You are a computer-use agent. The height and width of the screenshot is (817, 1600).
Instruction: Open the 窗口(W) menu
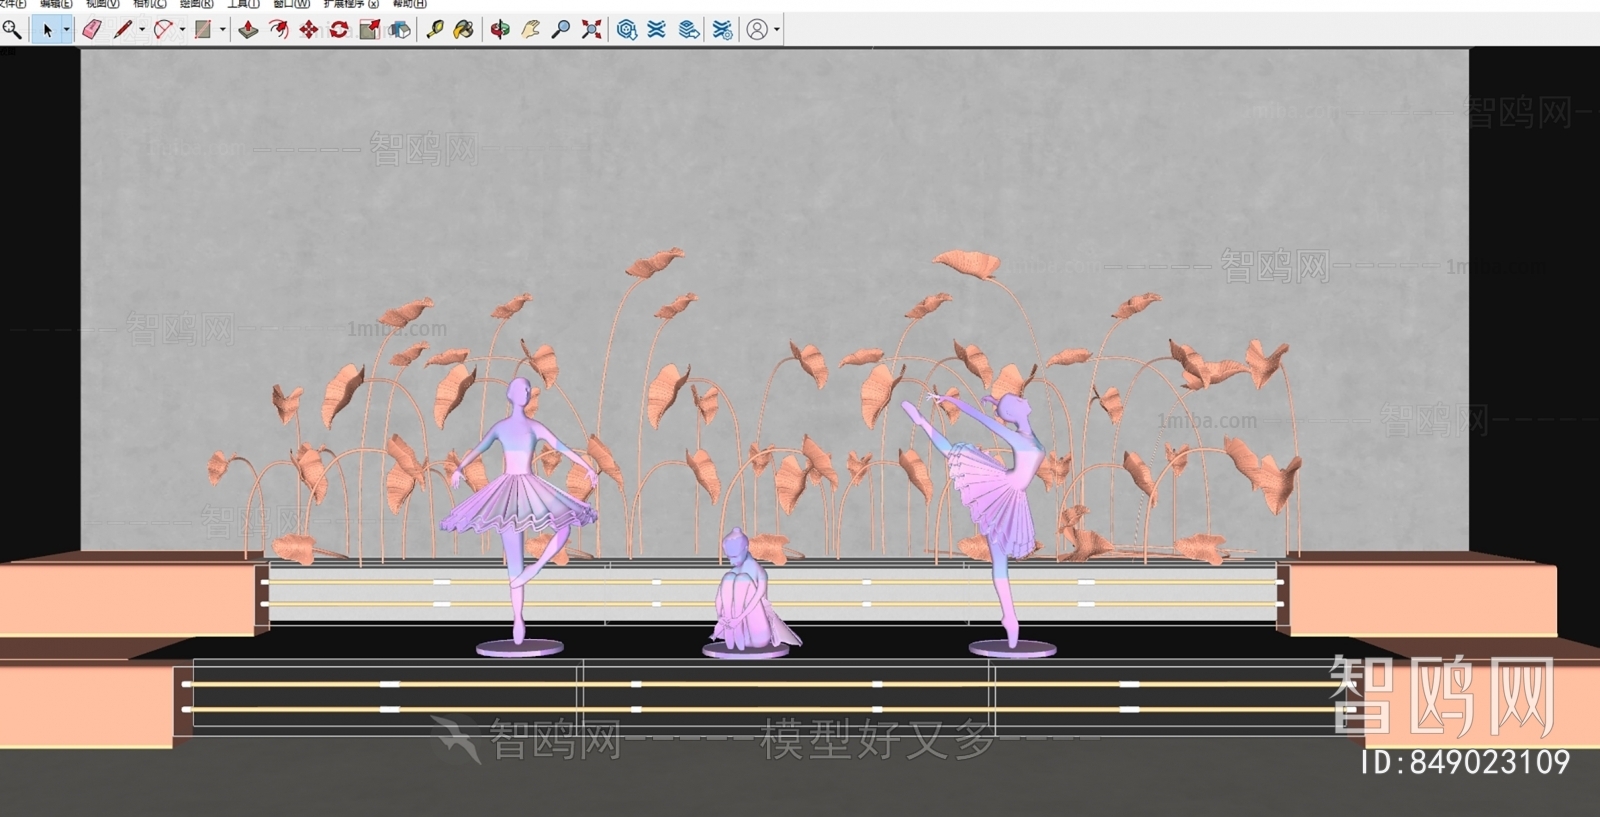[292, 4]
